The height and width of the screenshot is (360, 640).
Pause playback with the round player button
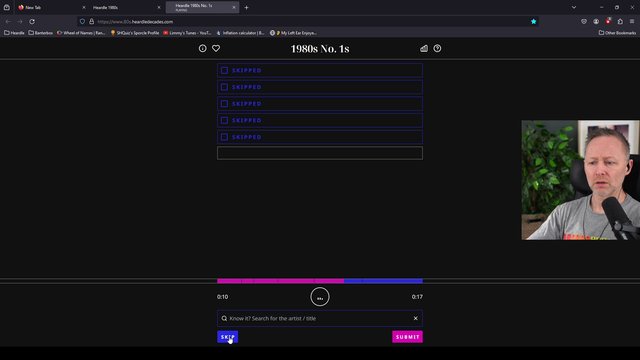coord(320,297)
